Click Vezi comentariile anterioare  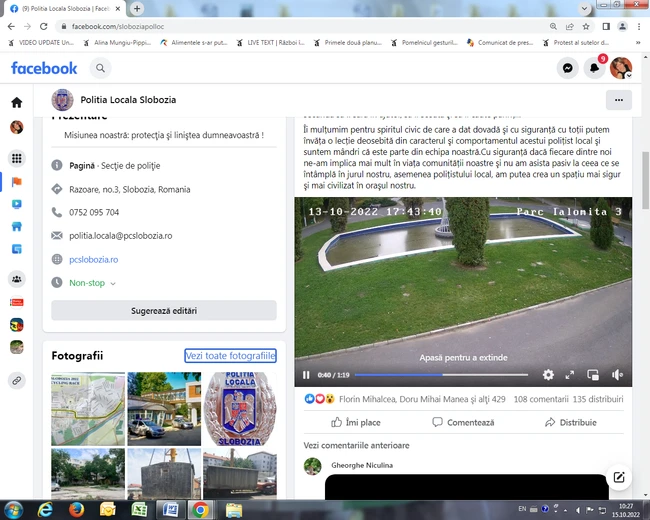[x=357, y=445]
